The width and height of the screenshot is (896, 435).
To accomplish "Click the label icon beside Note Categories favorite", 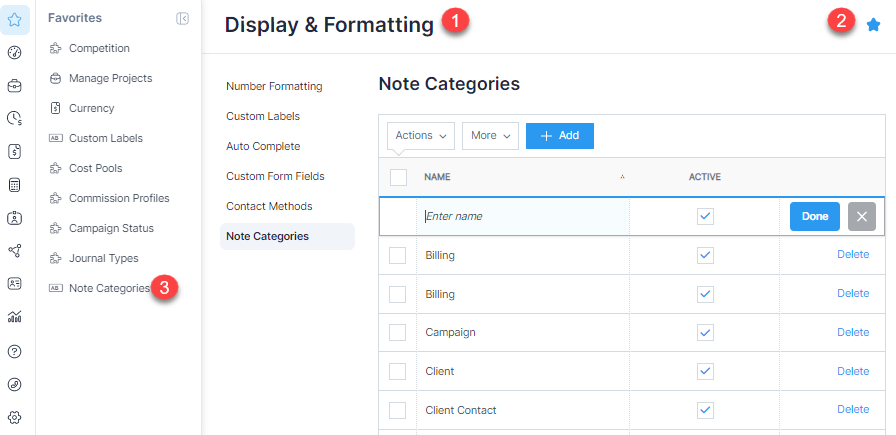I will click(x=55, y=288).
